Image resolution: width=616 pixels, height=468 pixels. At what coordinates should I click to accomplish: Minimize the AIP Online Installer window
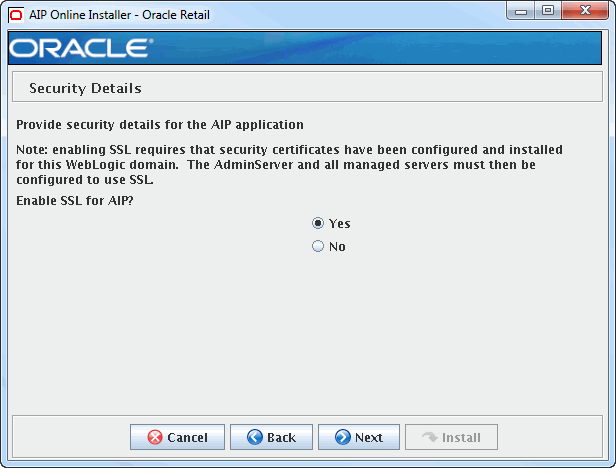tap(521, 11)
